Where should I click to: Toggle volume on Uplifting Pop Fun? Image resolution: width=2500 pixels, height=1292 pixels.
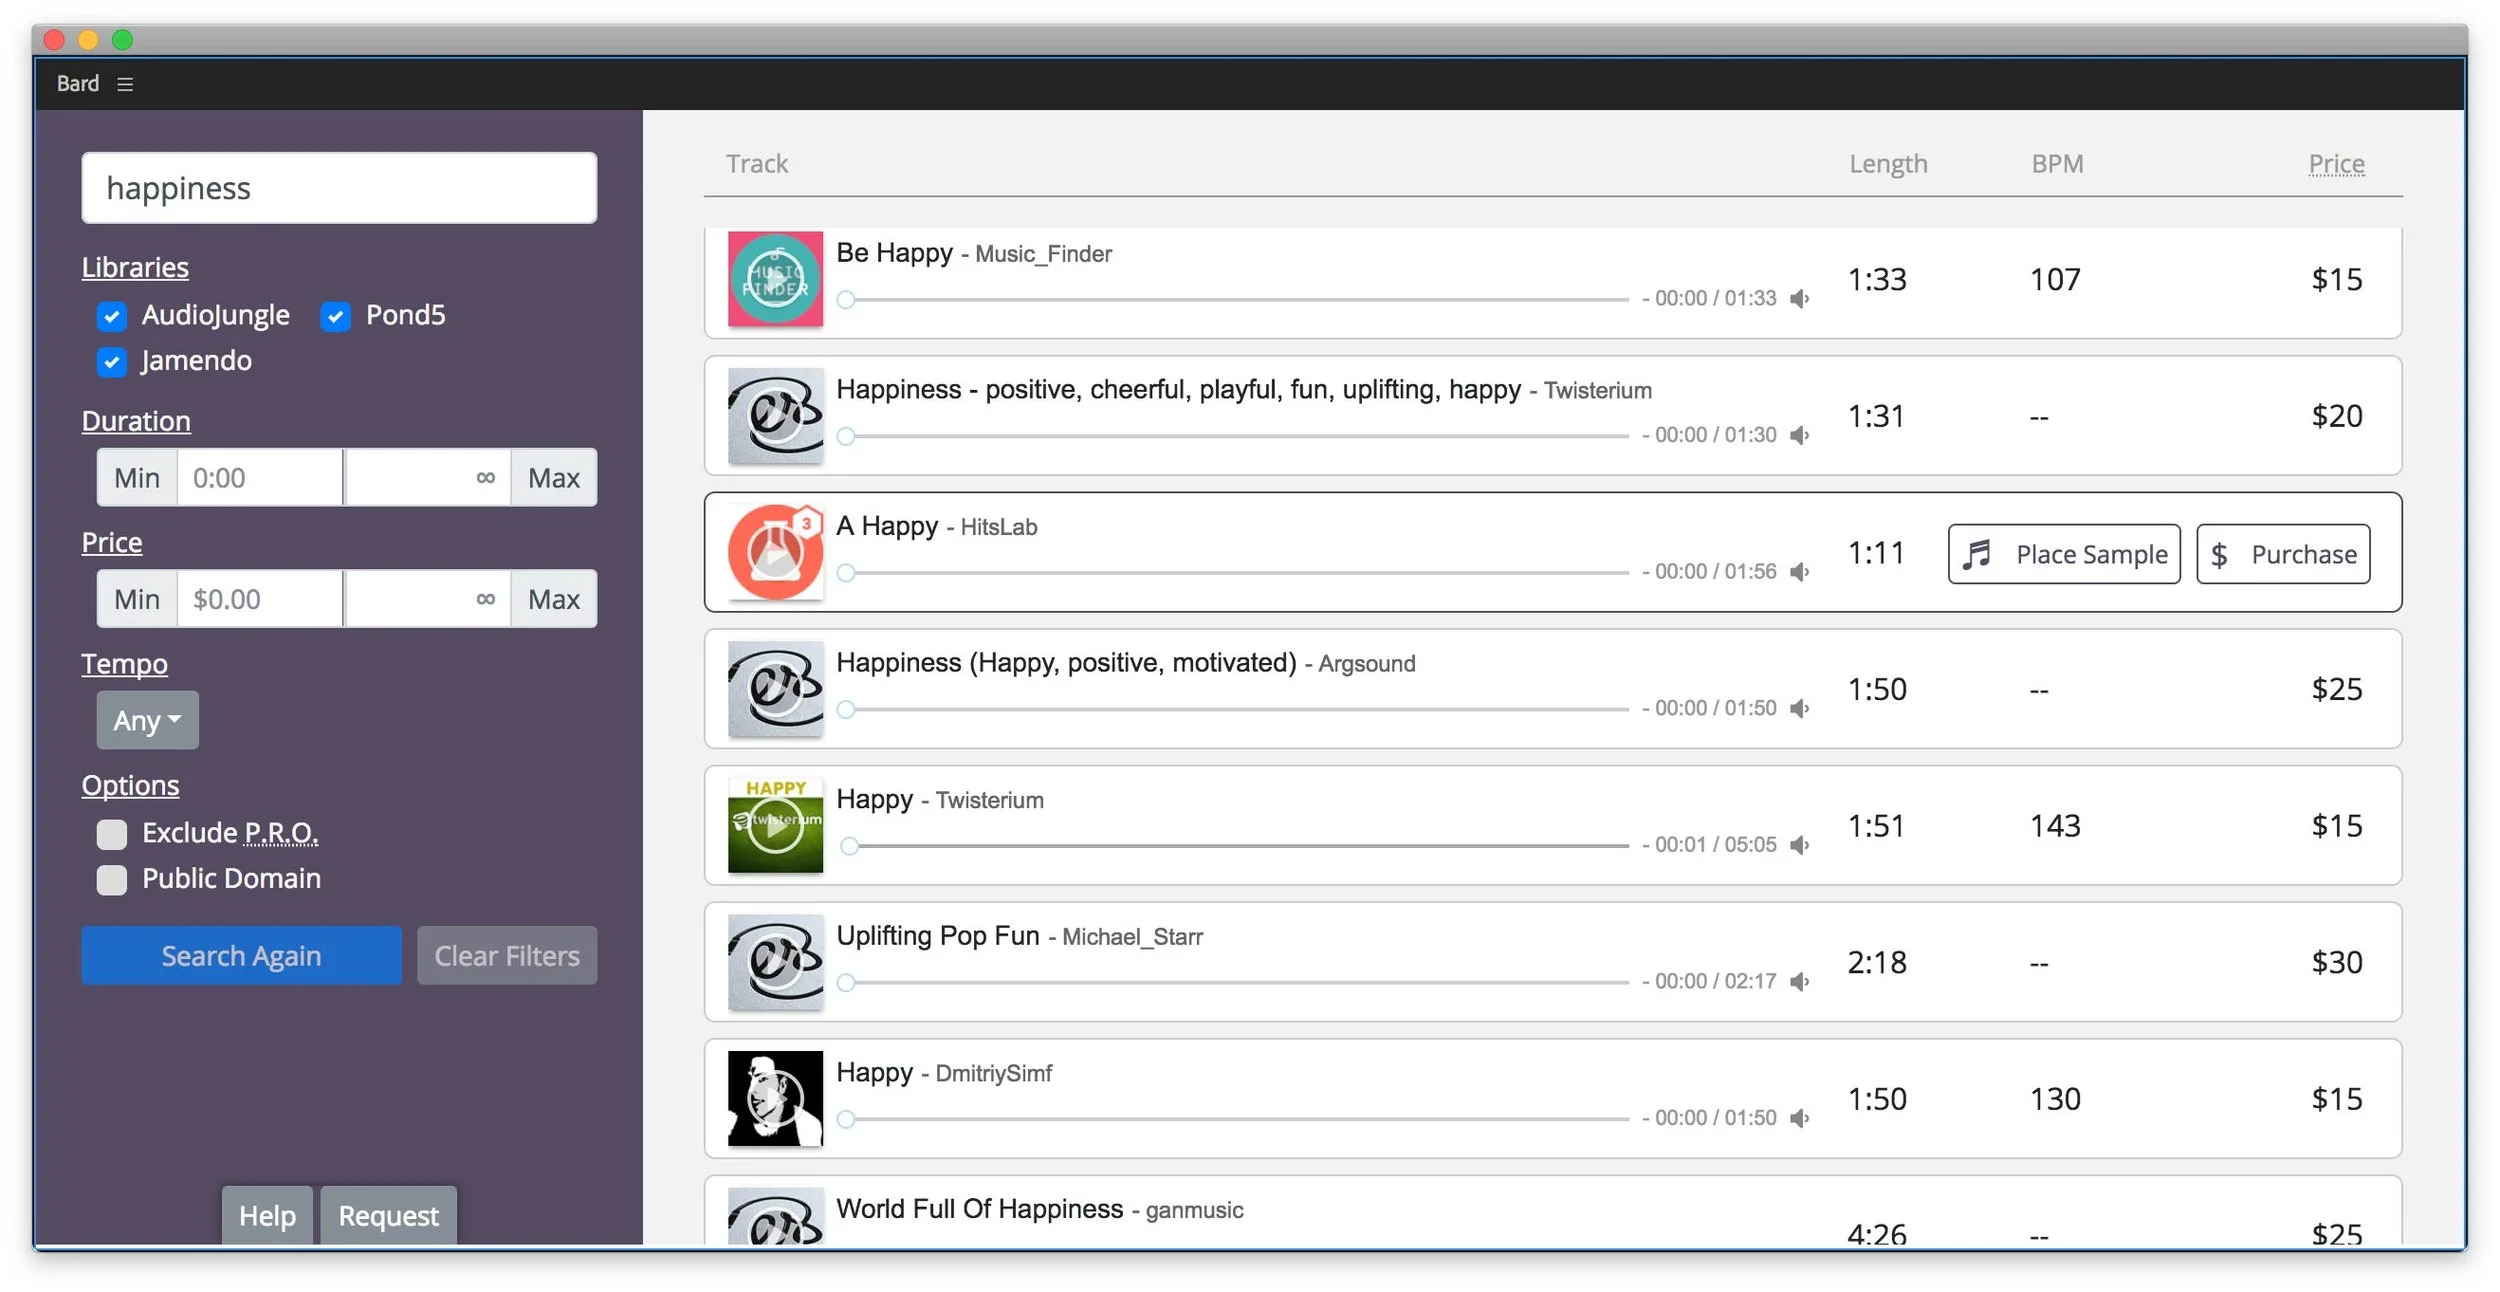coord(1800,982)
